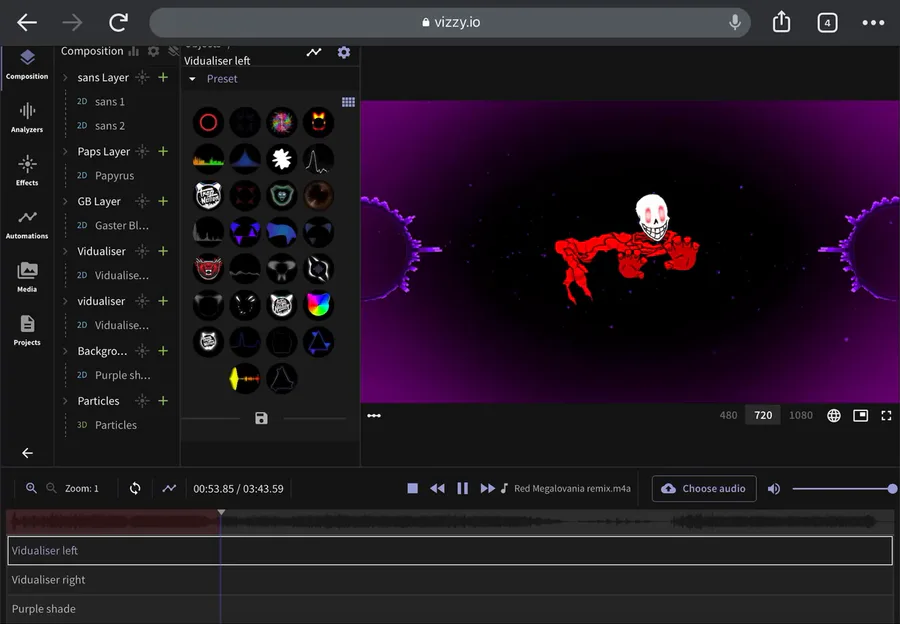
Task: Pick the green and orange spectrum bars preset
Action: coord(208,159)
